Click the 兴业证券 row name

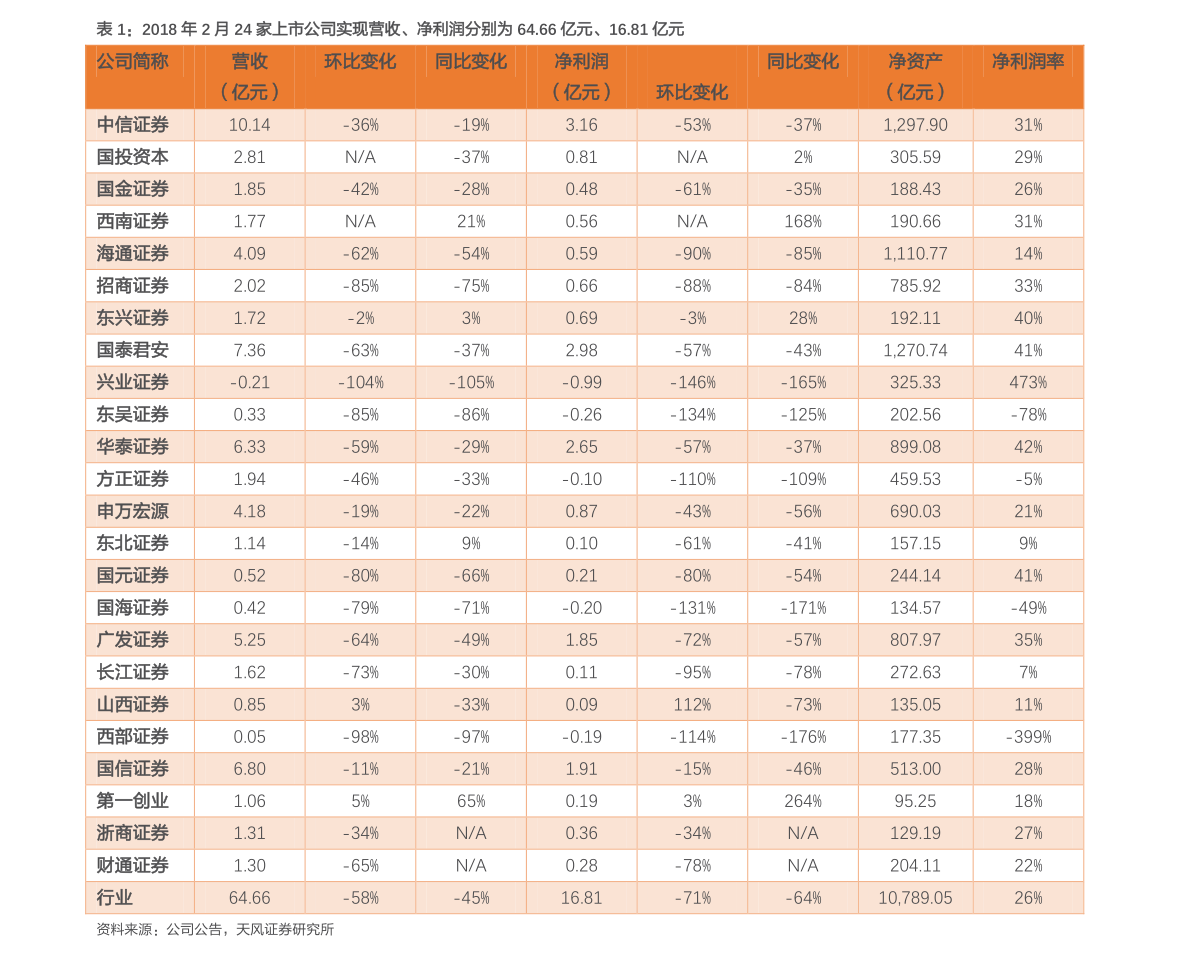pyautogui.click(x=132, y=382)
